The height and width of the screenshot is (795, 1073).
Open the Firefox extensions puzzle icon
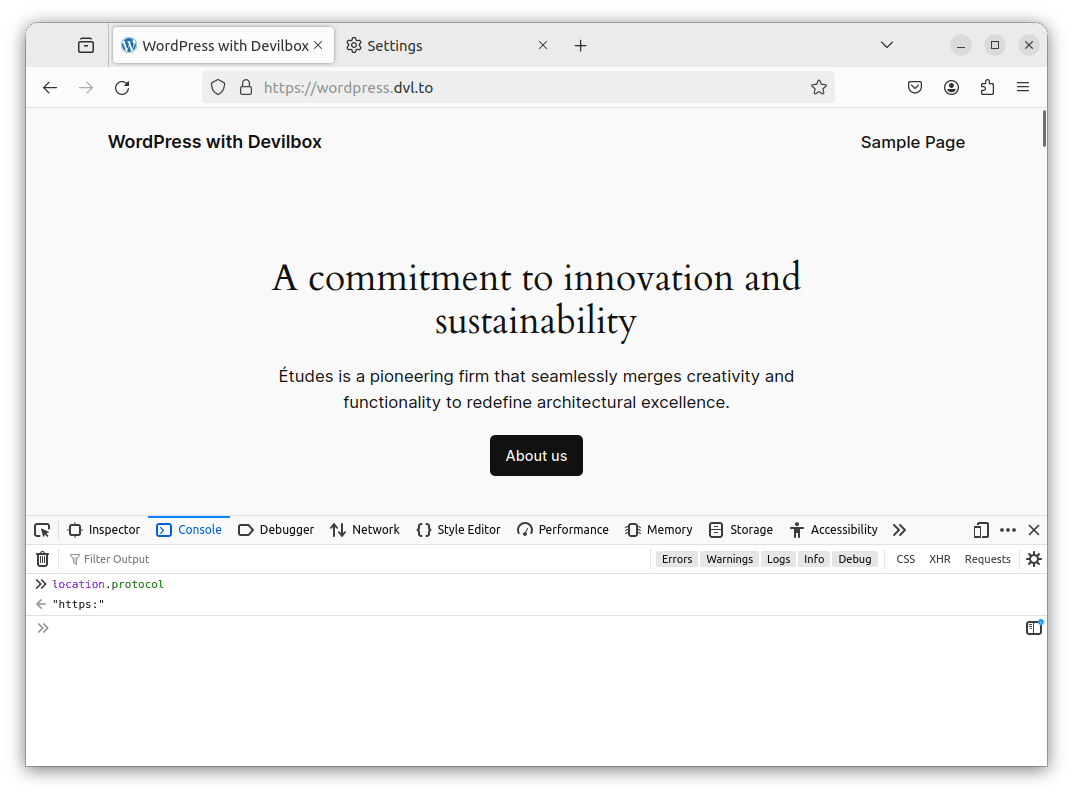pyautogui.click(x=988, y=88)
